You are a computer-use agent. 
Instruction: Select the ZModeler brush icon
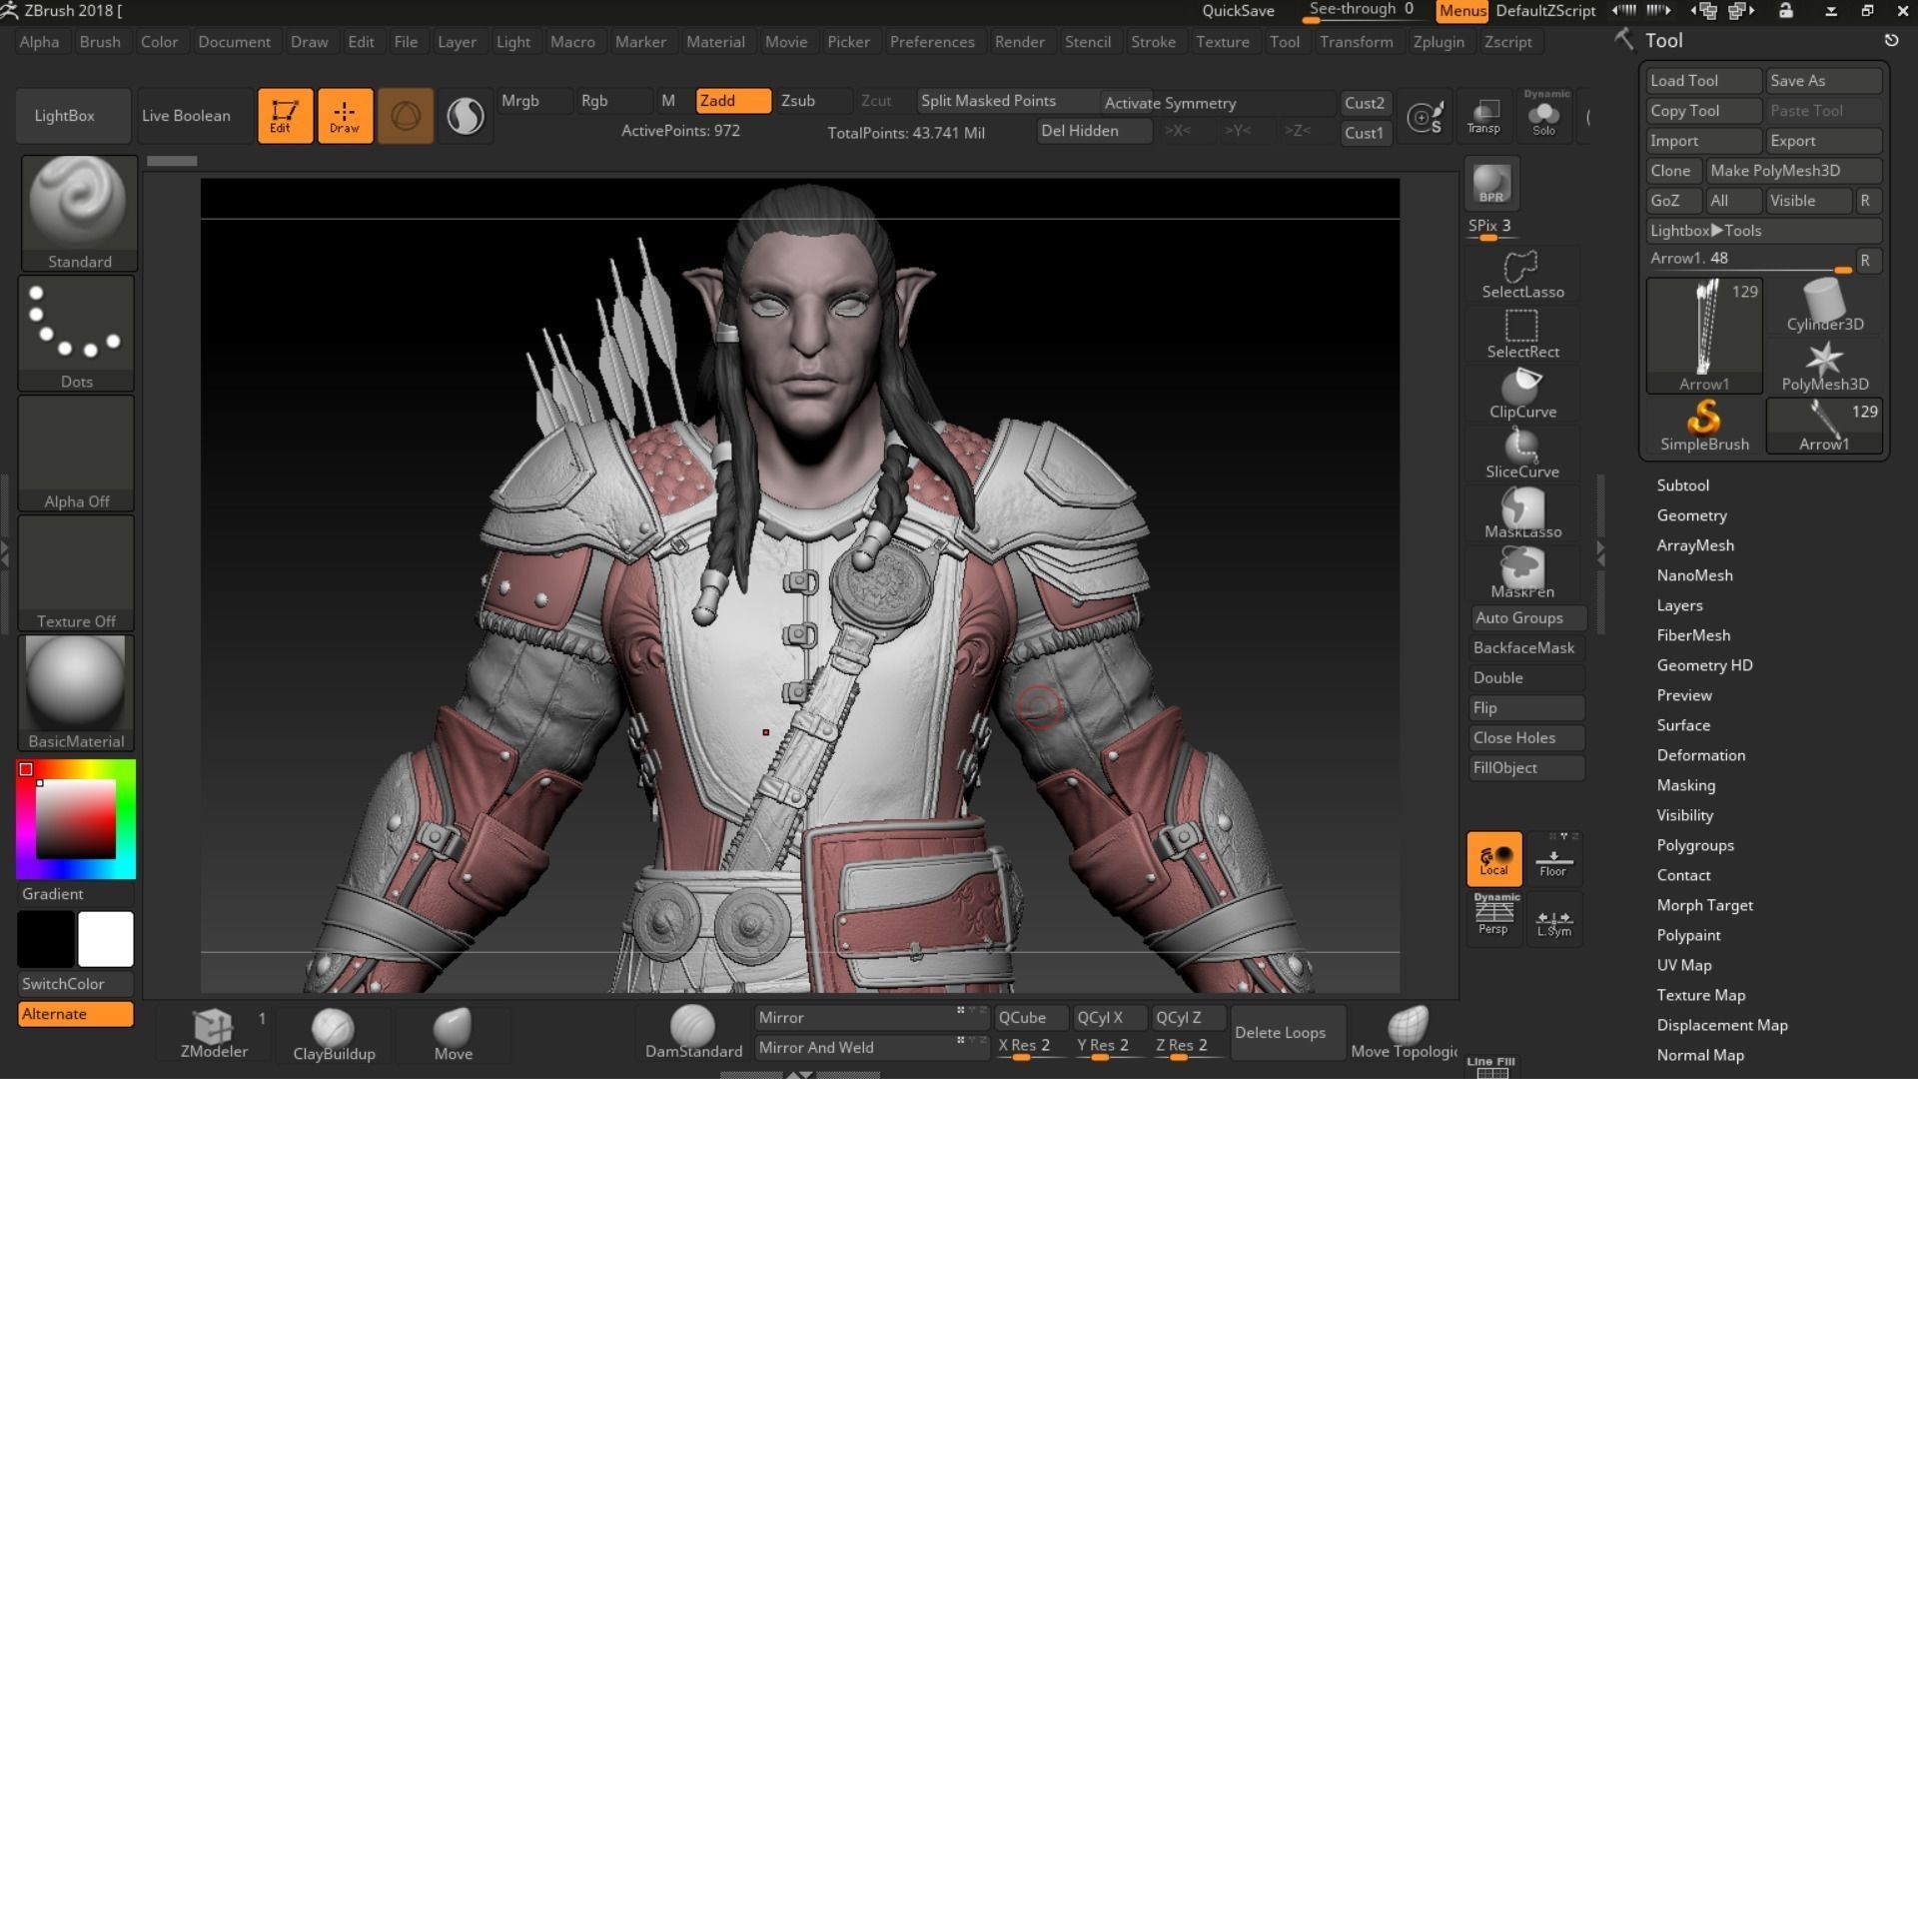(213, 1027)
